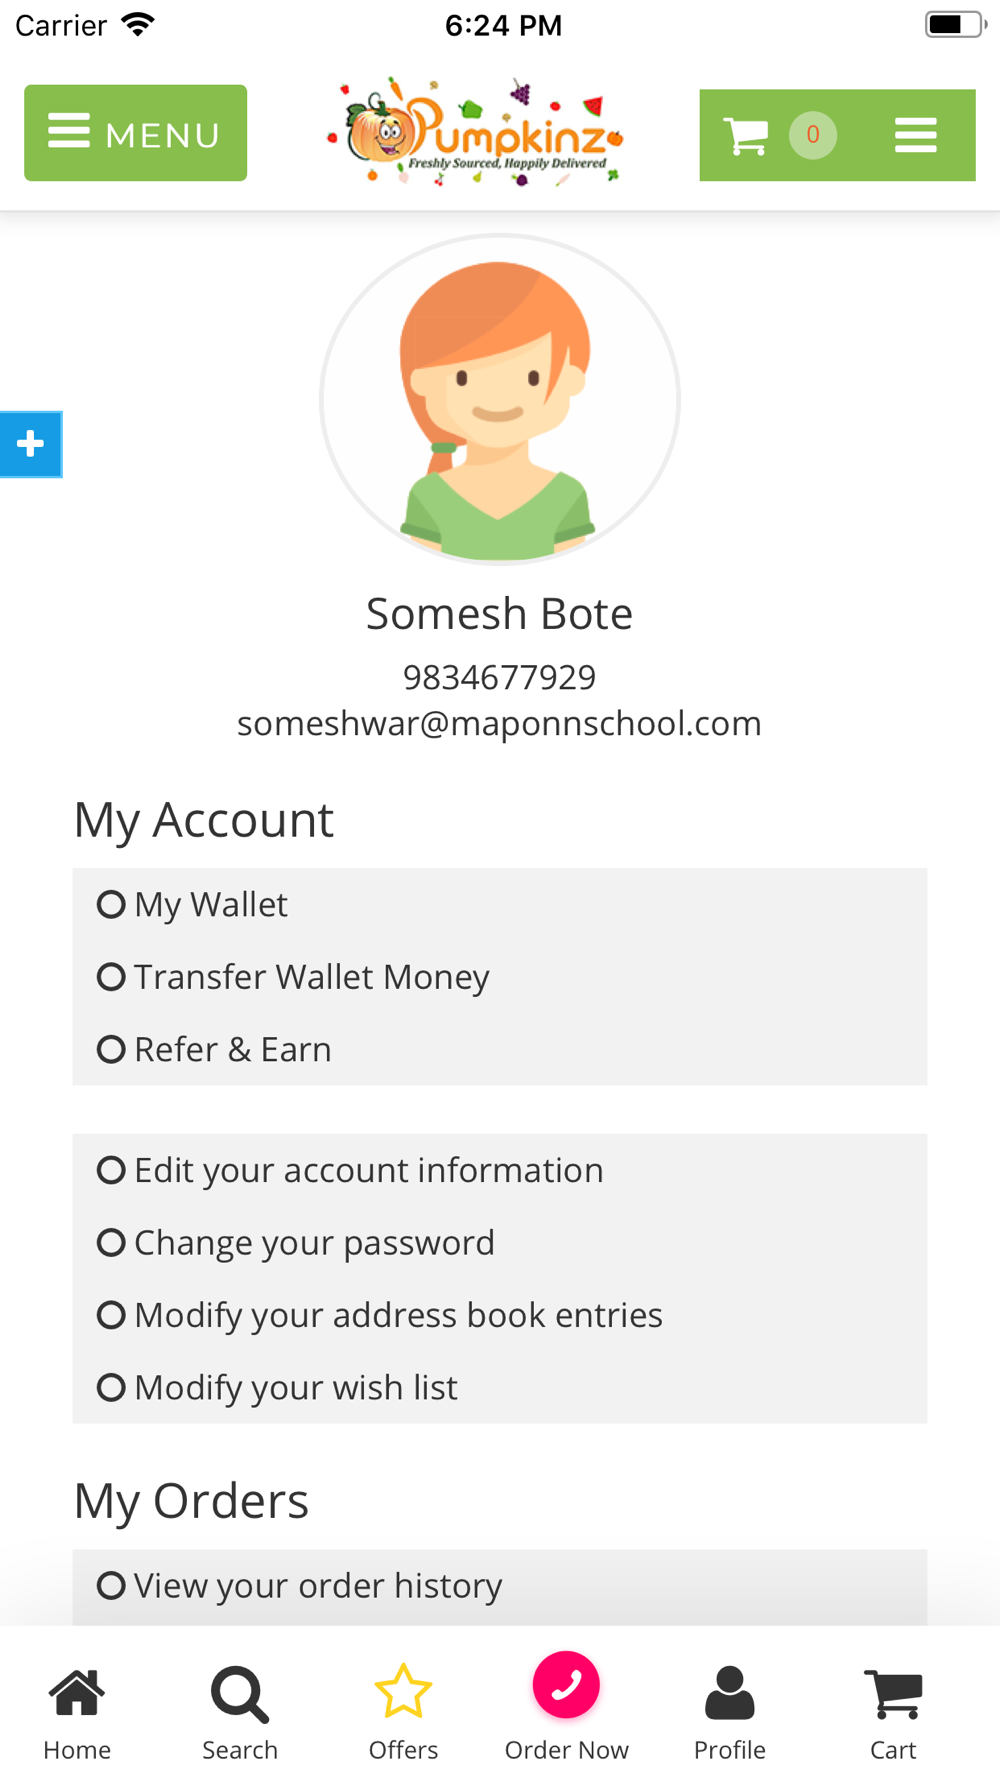Screen dimensions: 1000x1778
Task: Open the hamburger icon beside cart count
Action: point(915,135)
